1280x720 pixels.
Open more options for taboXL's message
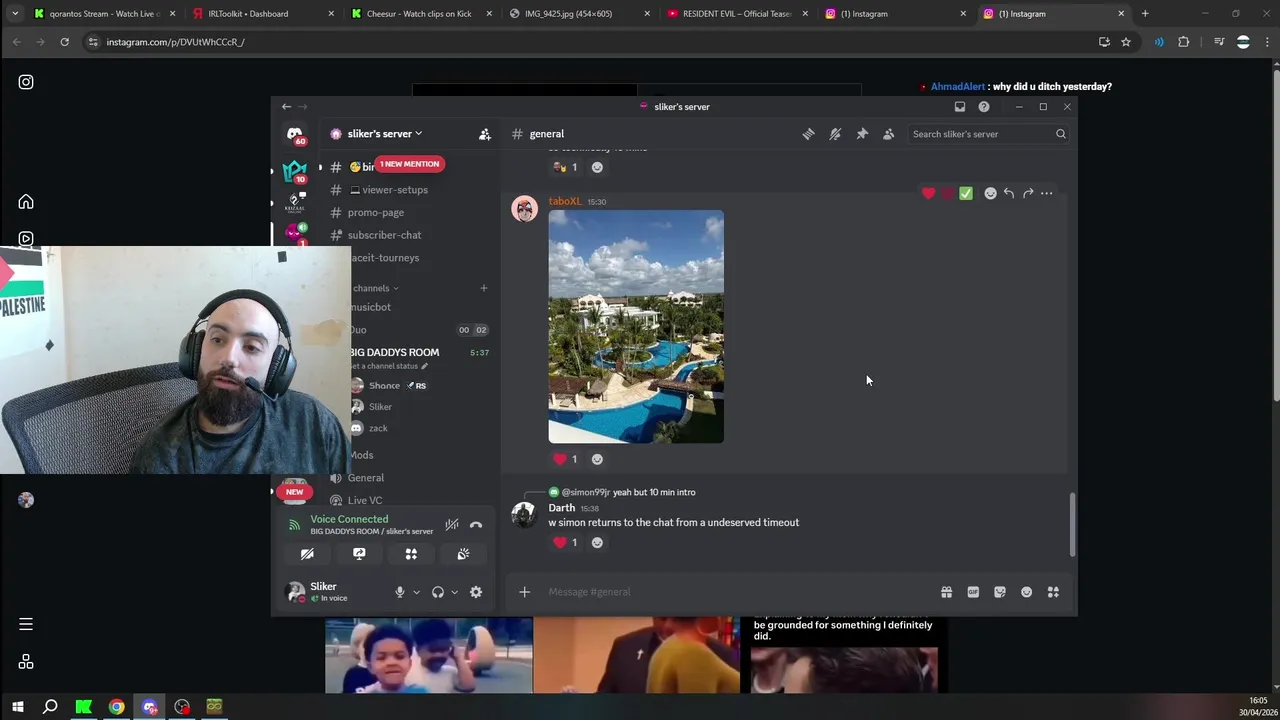click(1046, 193)
